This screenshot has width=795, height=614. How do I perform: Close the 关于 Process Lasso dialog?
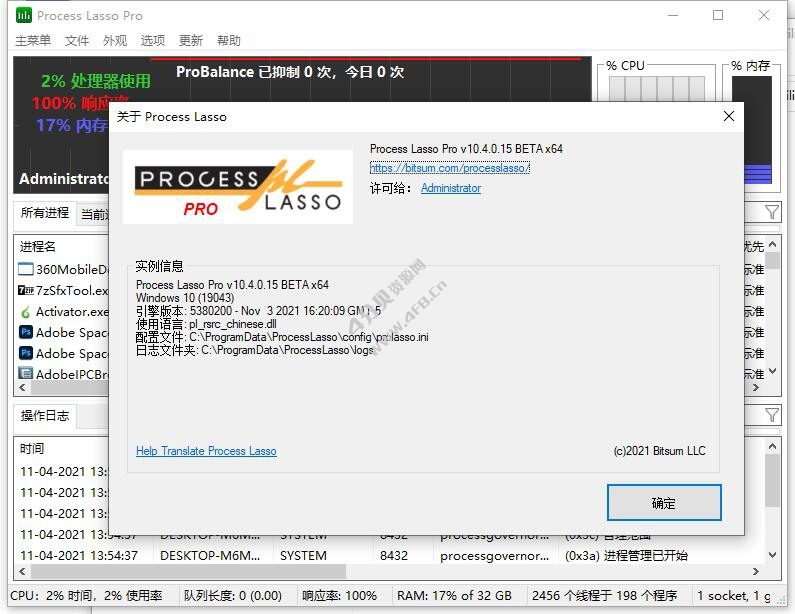click(728, 116)
